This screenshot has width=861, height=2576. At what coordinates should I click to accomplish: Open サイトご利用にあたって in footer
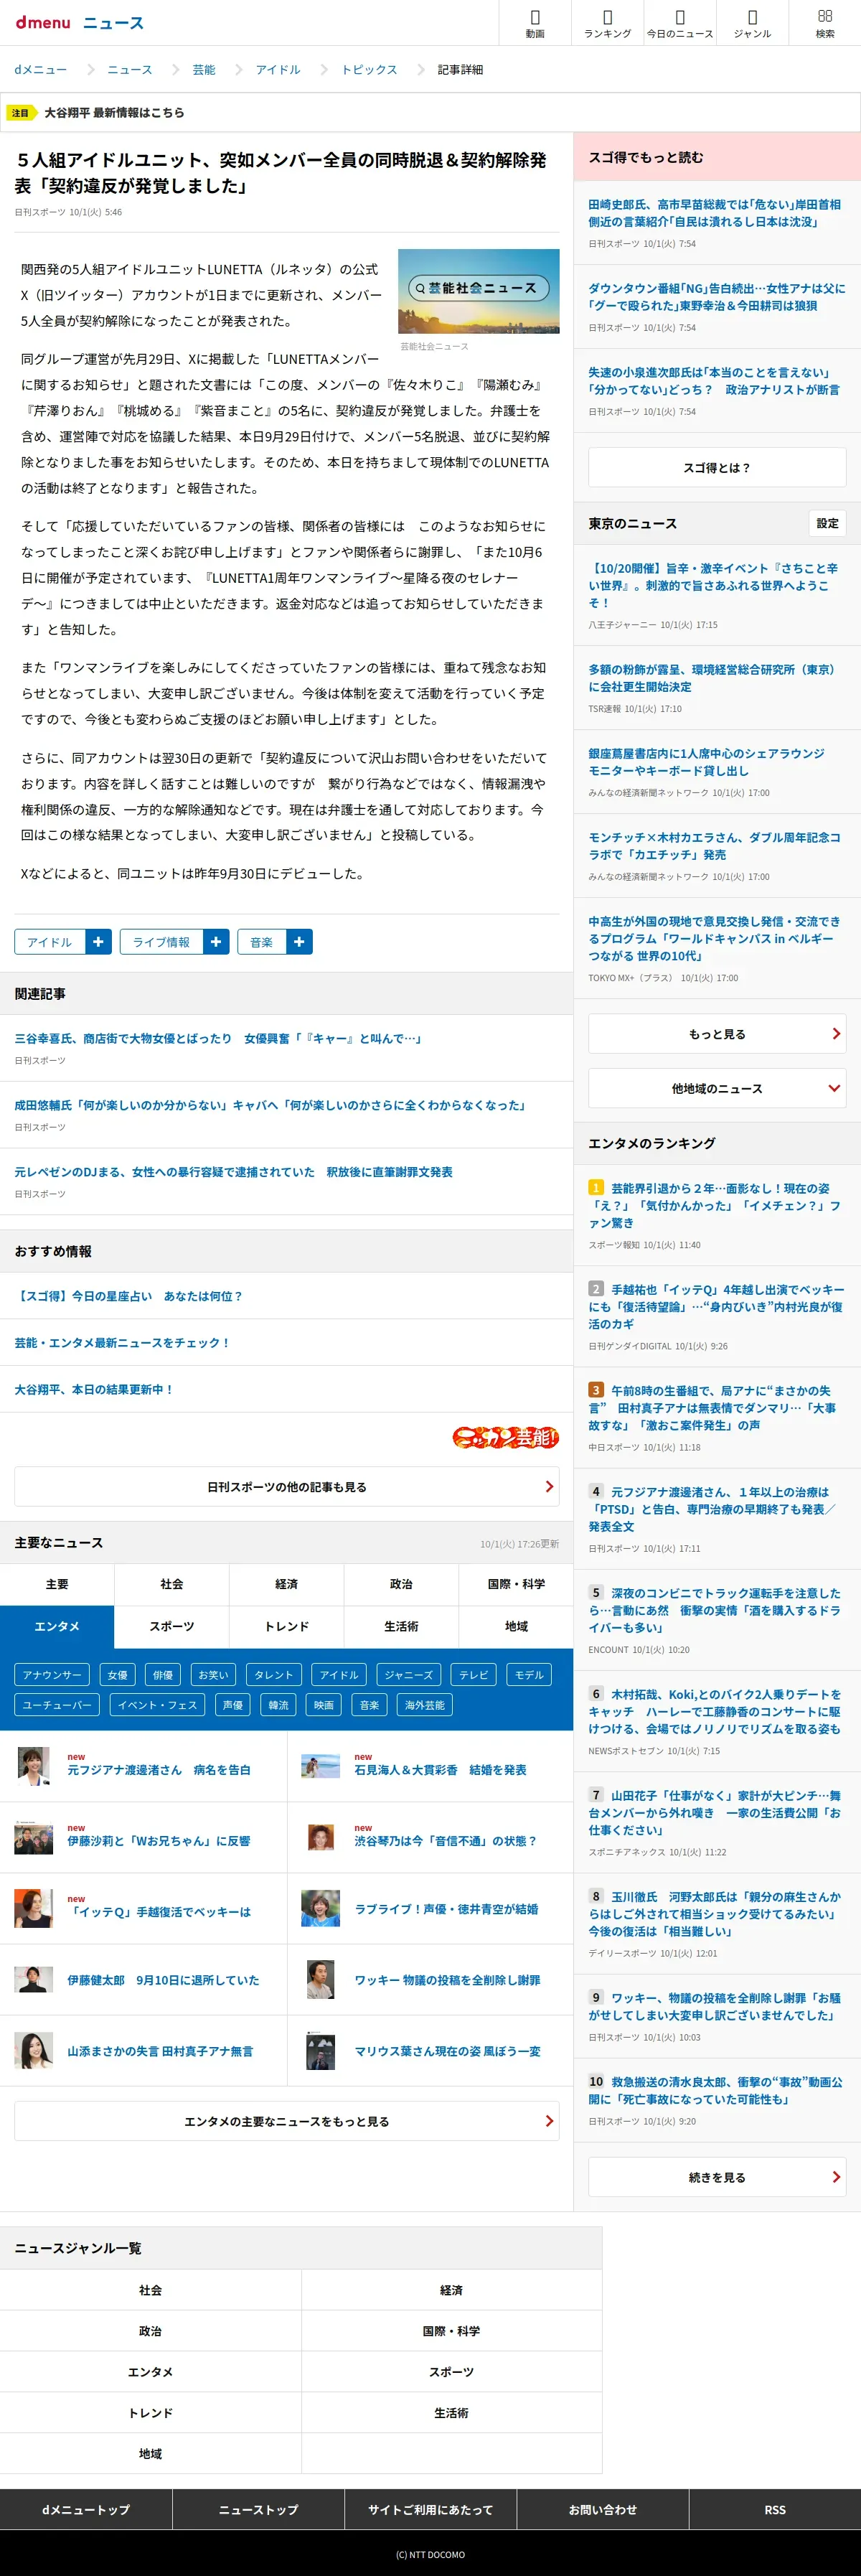pyautogui.click(x=430, y=2510)
